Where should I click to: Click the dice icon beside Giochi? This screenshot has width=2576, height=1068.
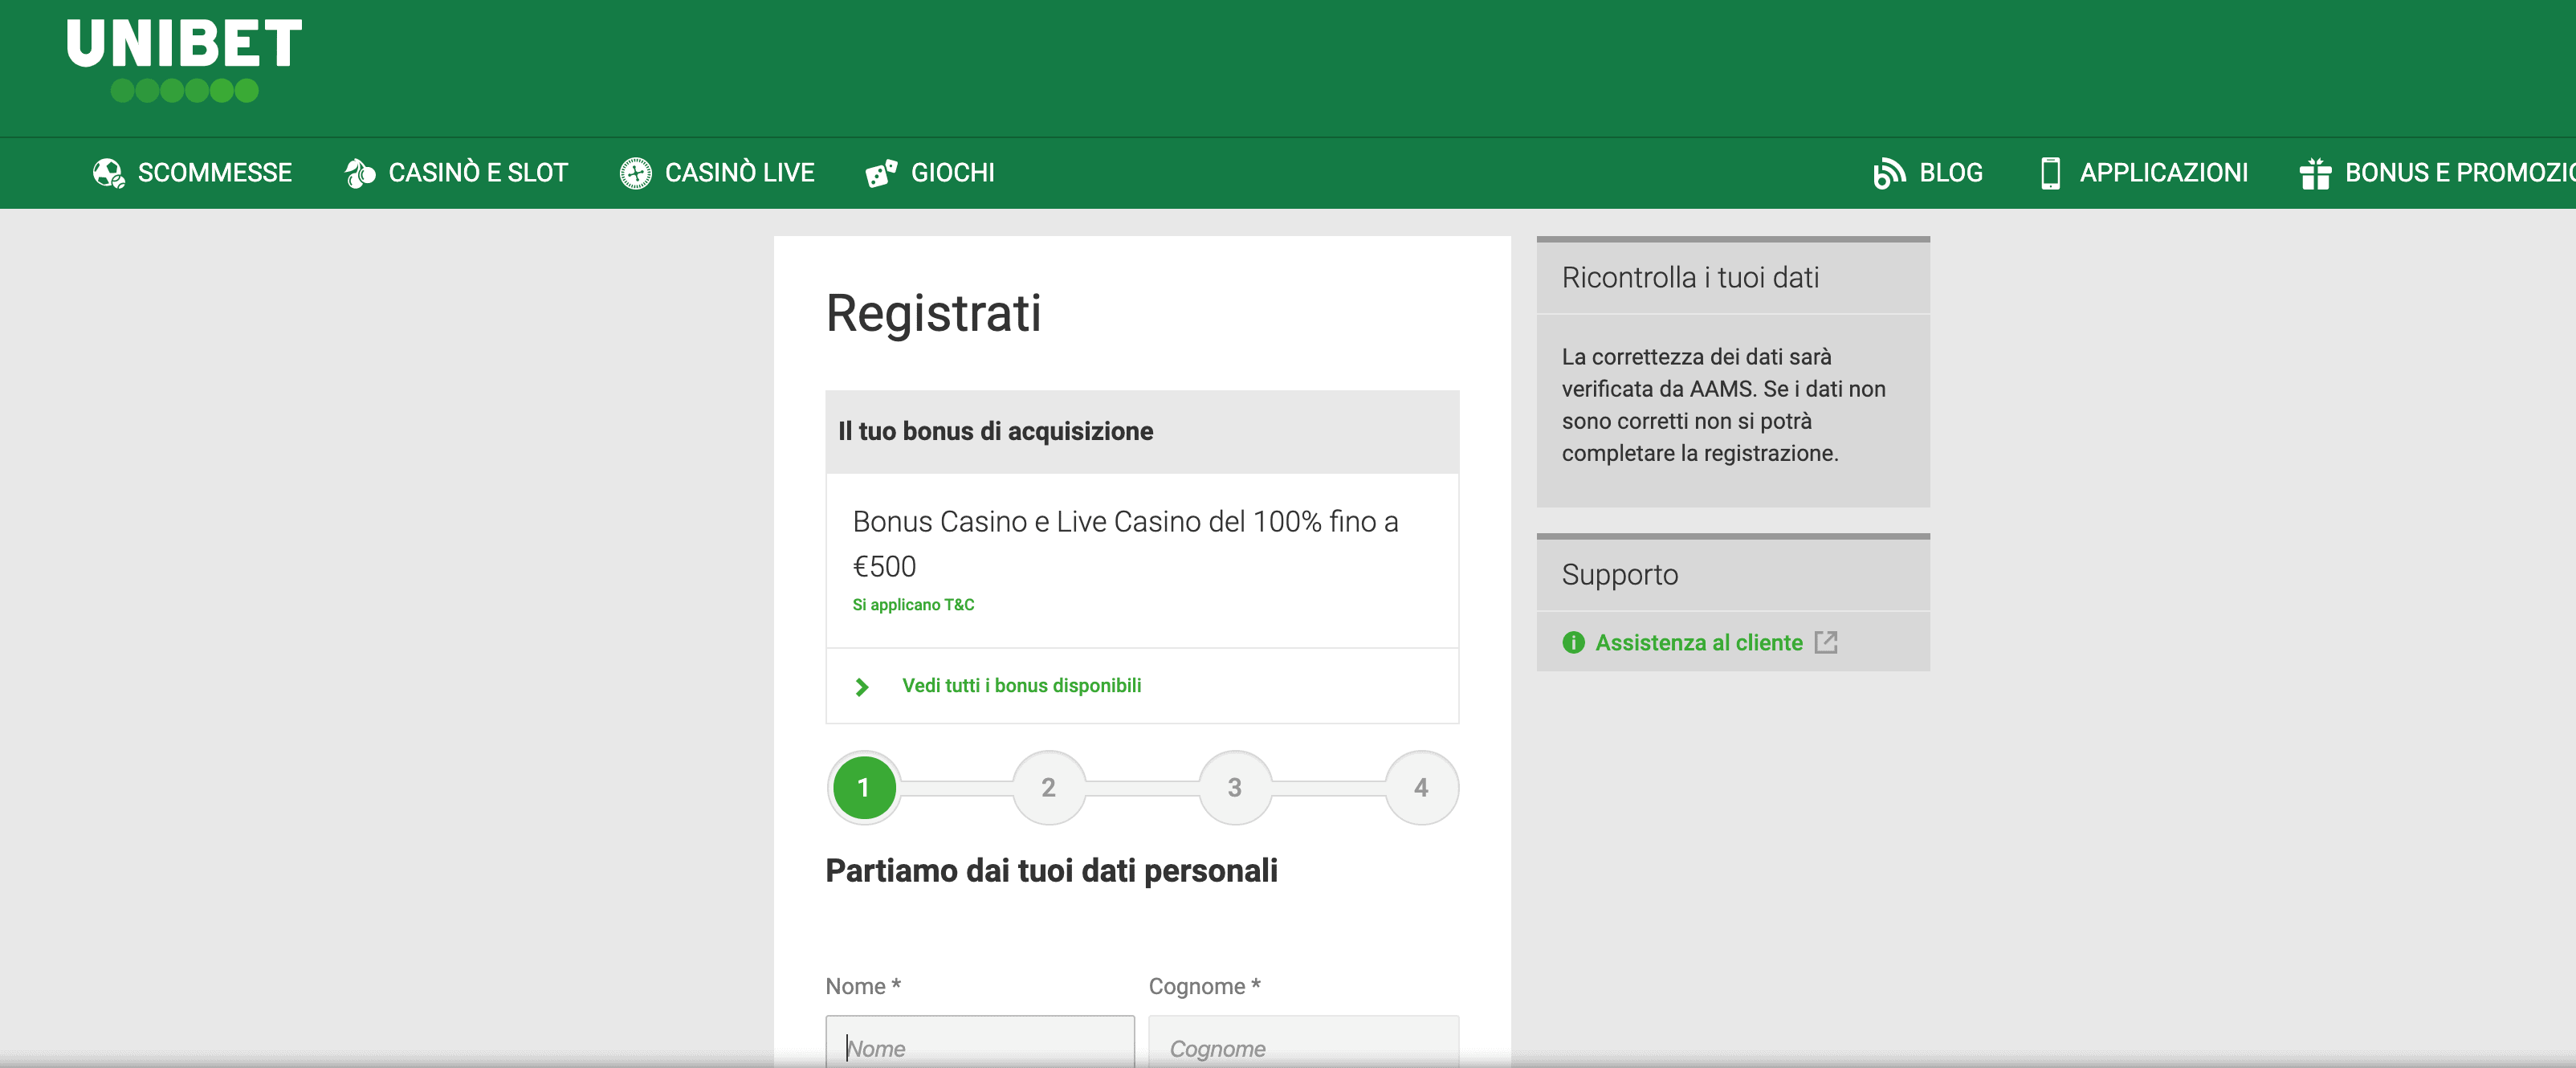[881, 173]
